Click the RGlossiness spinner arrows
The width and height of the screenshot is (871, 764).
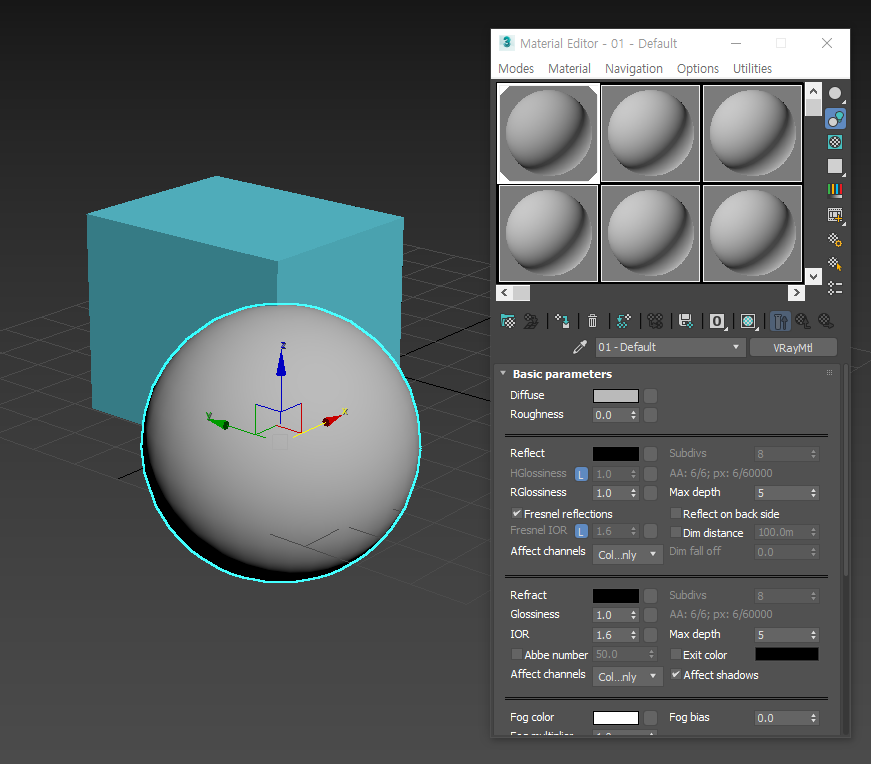(x=633, y=493)
